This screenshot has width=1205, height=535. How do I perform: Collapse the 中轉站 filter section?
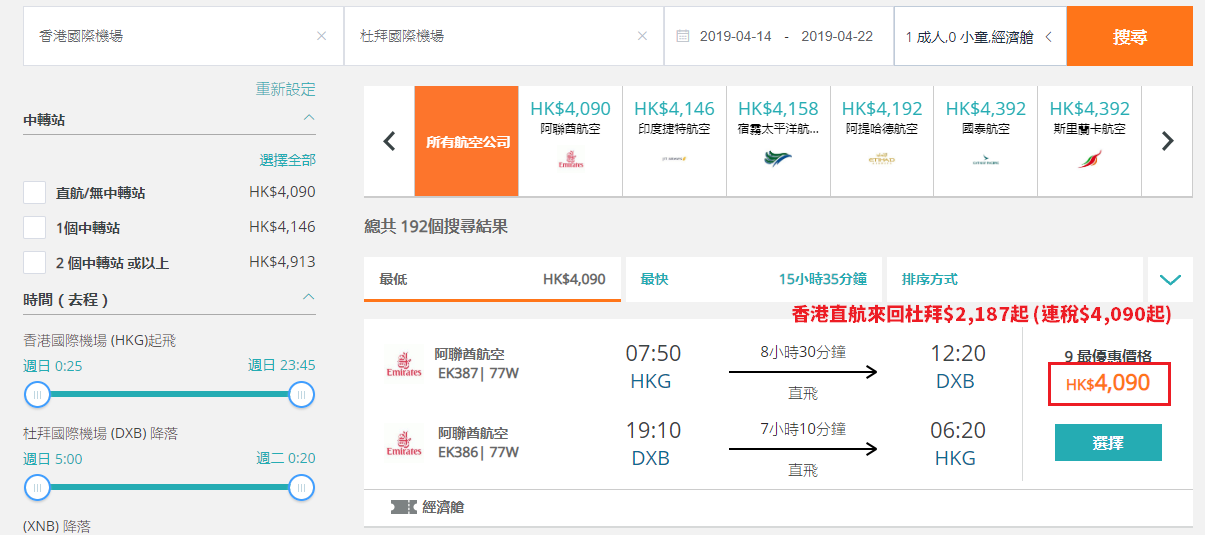pos(309,118)
